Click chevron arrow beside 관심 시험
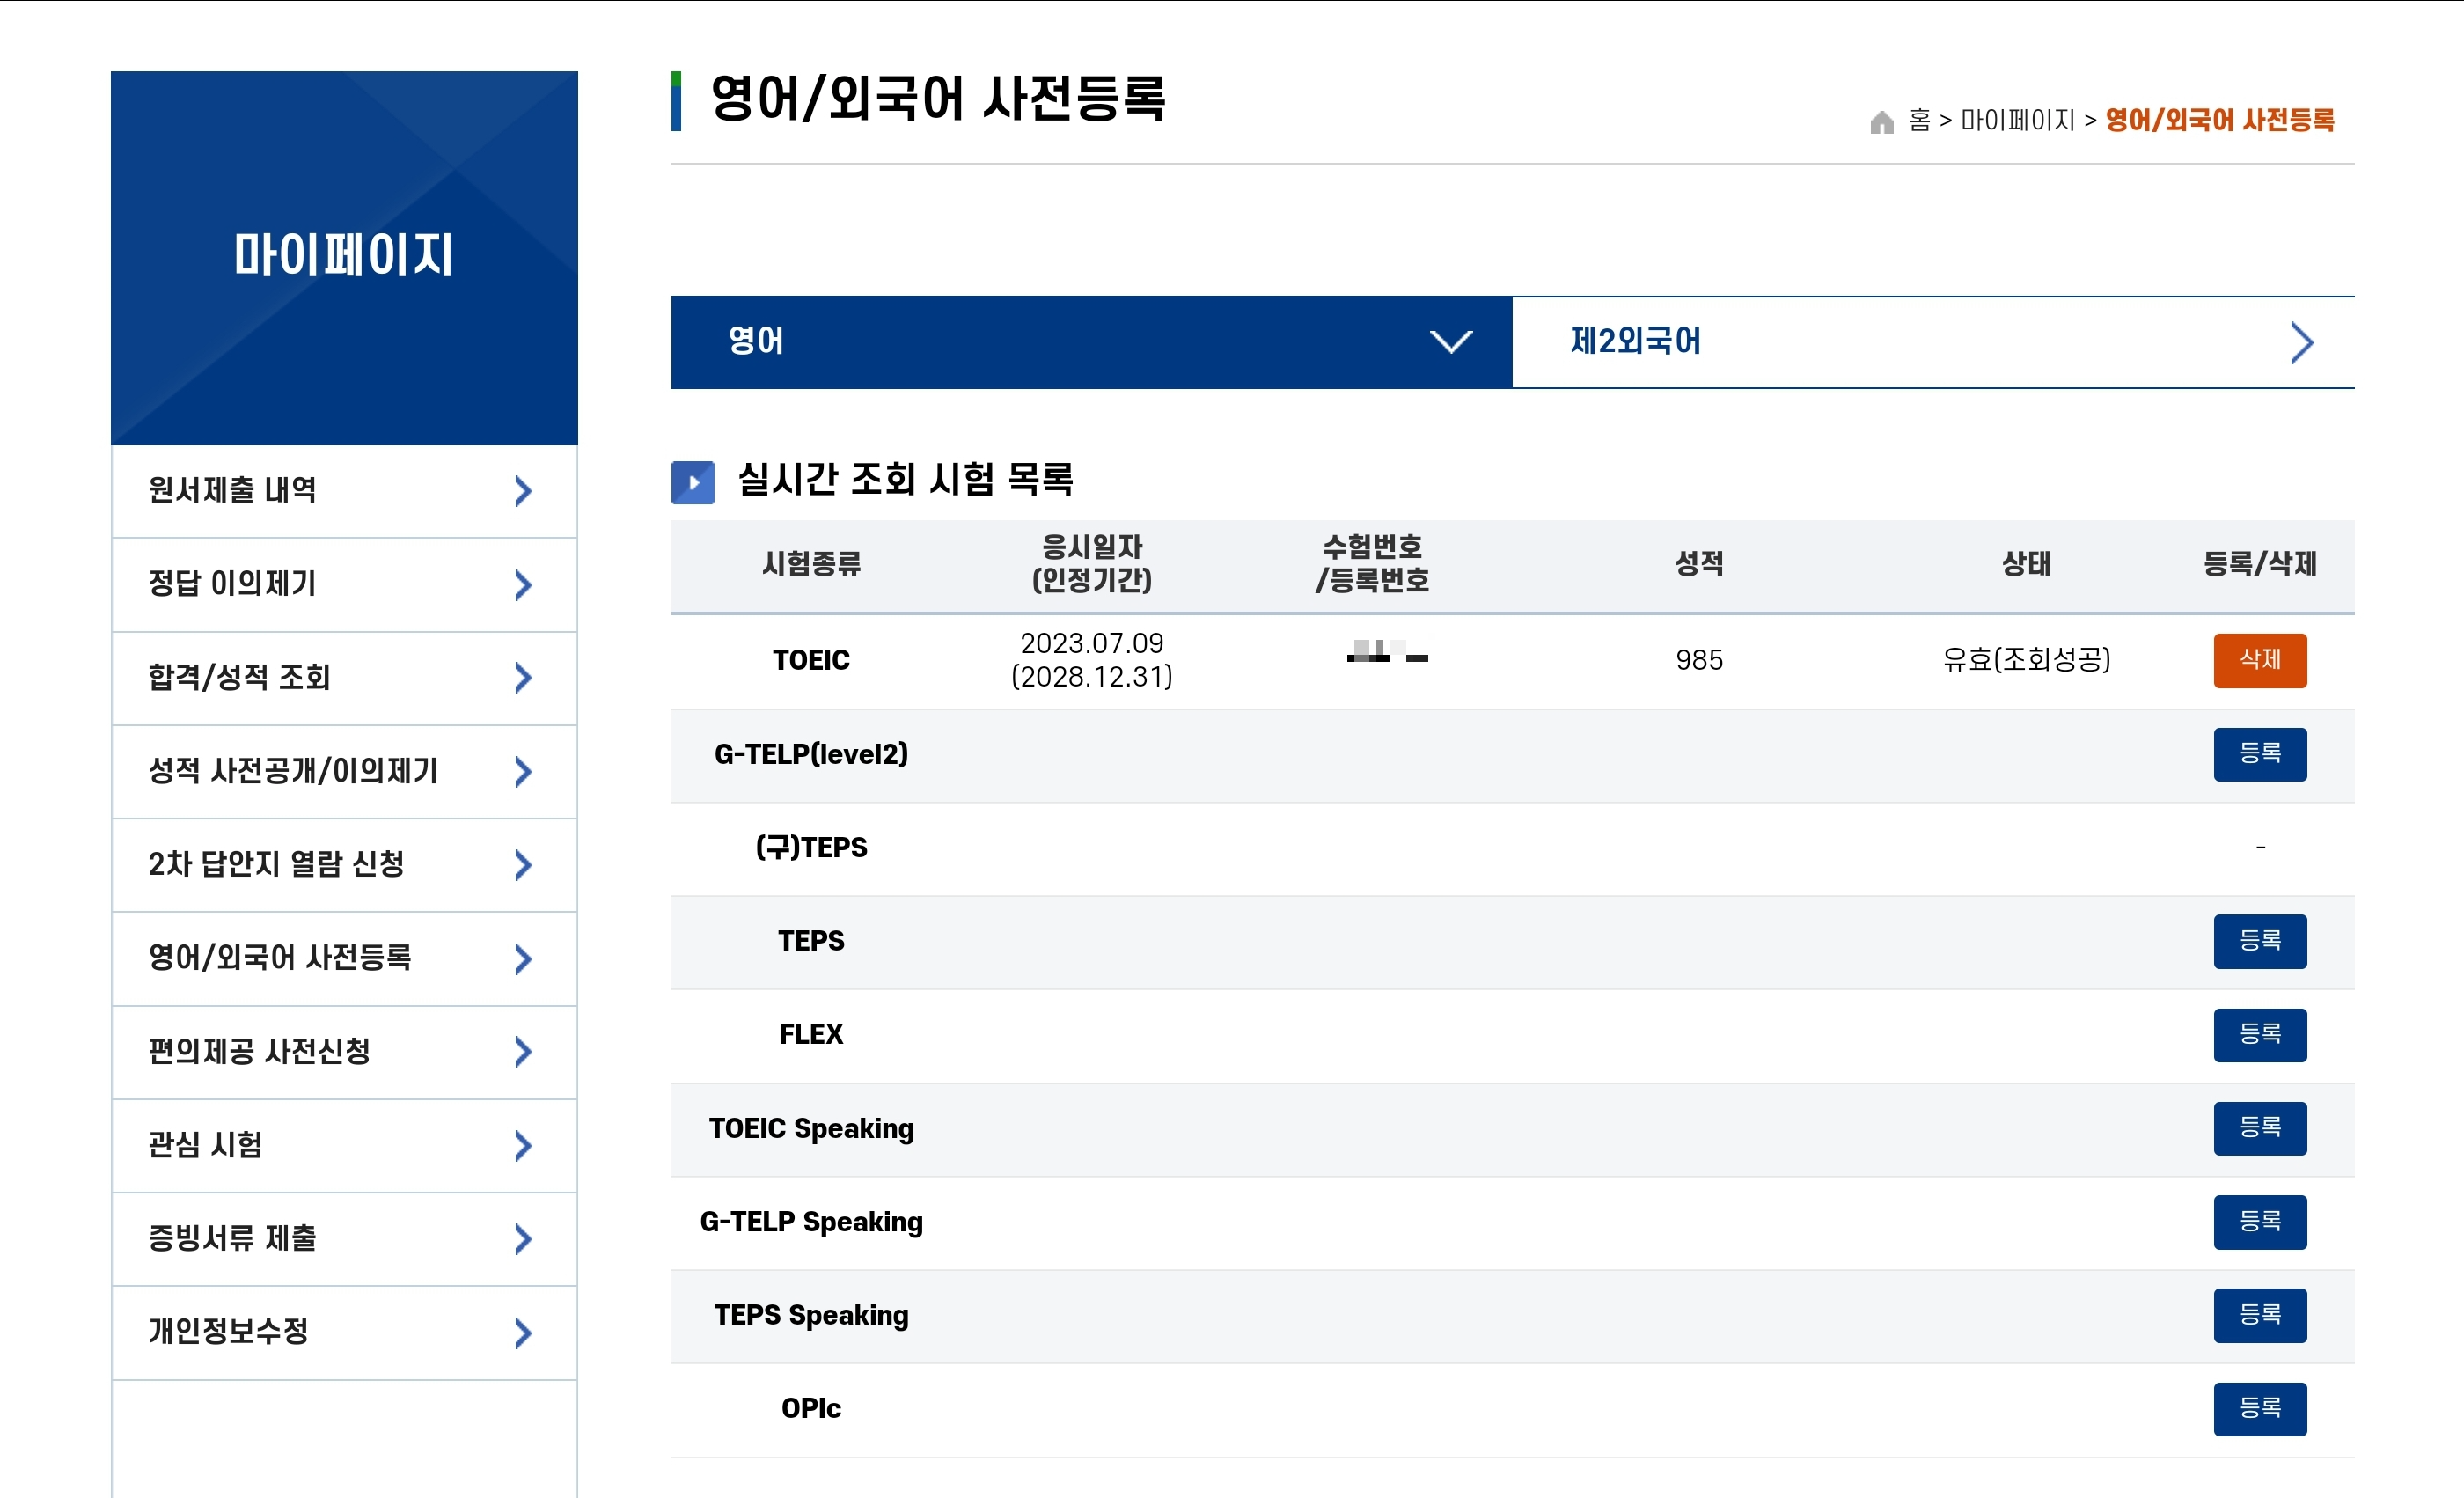 [522, 1146]
